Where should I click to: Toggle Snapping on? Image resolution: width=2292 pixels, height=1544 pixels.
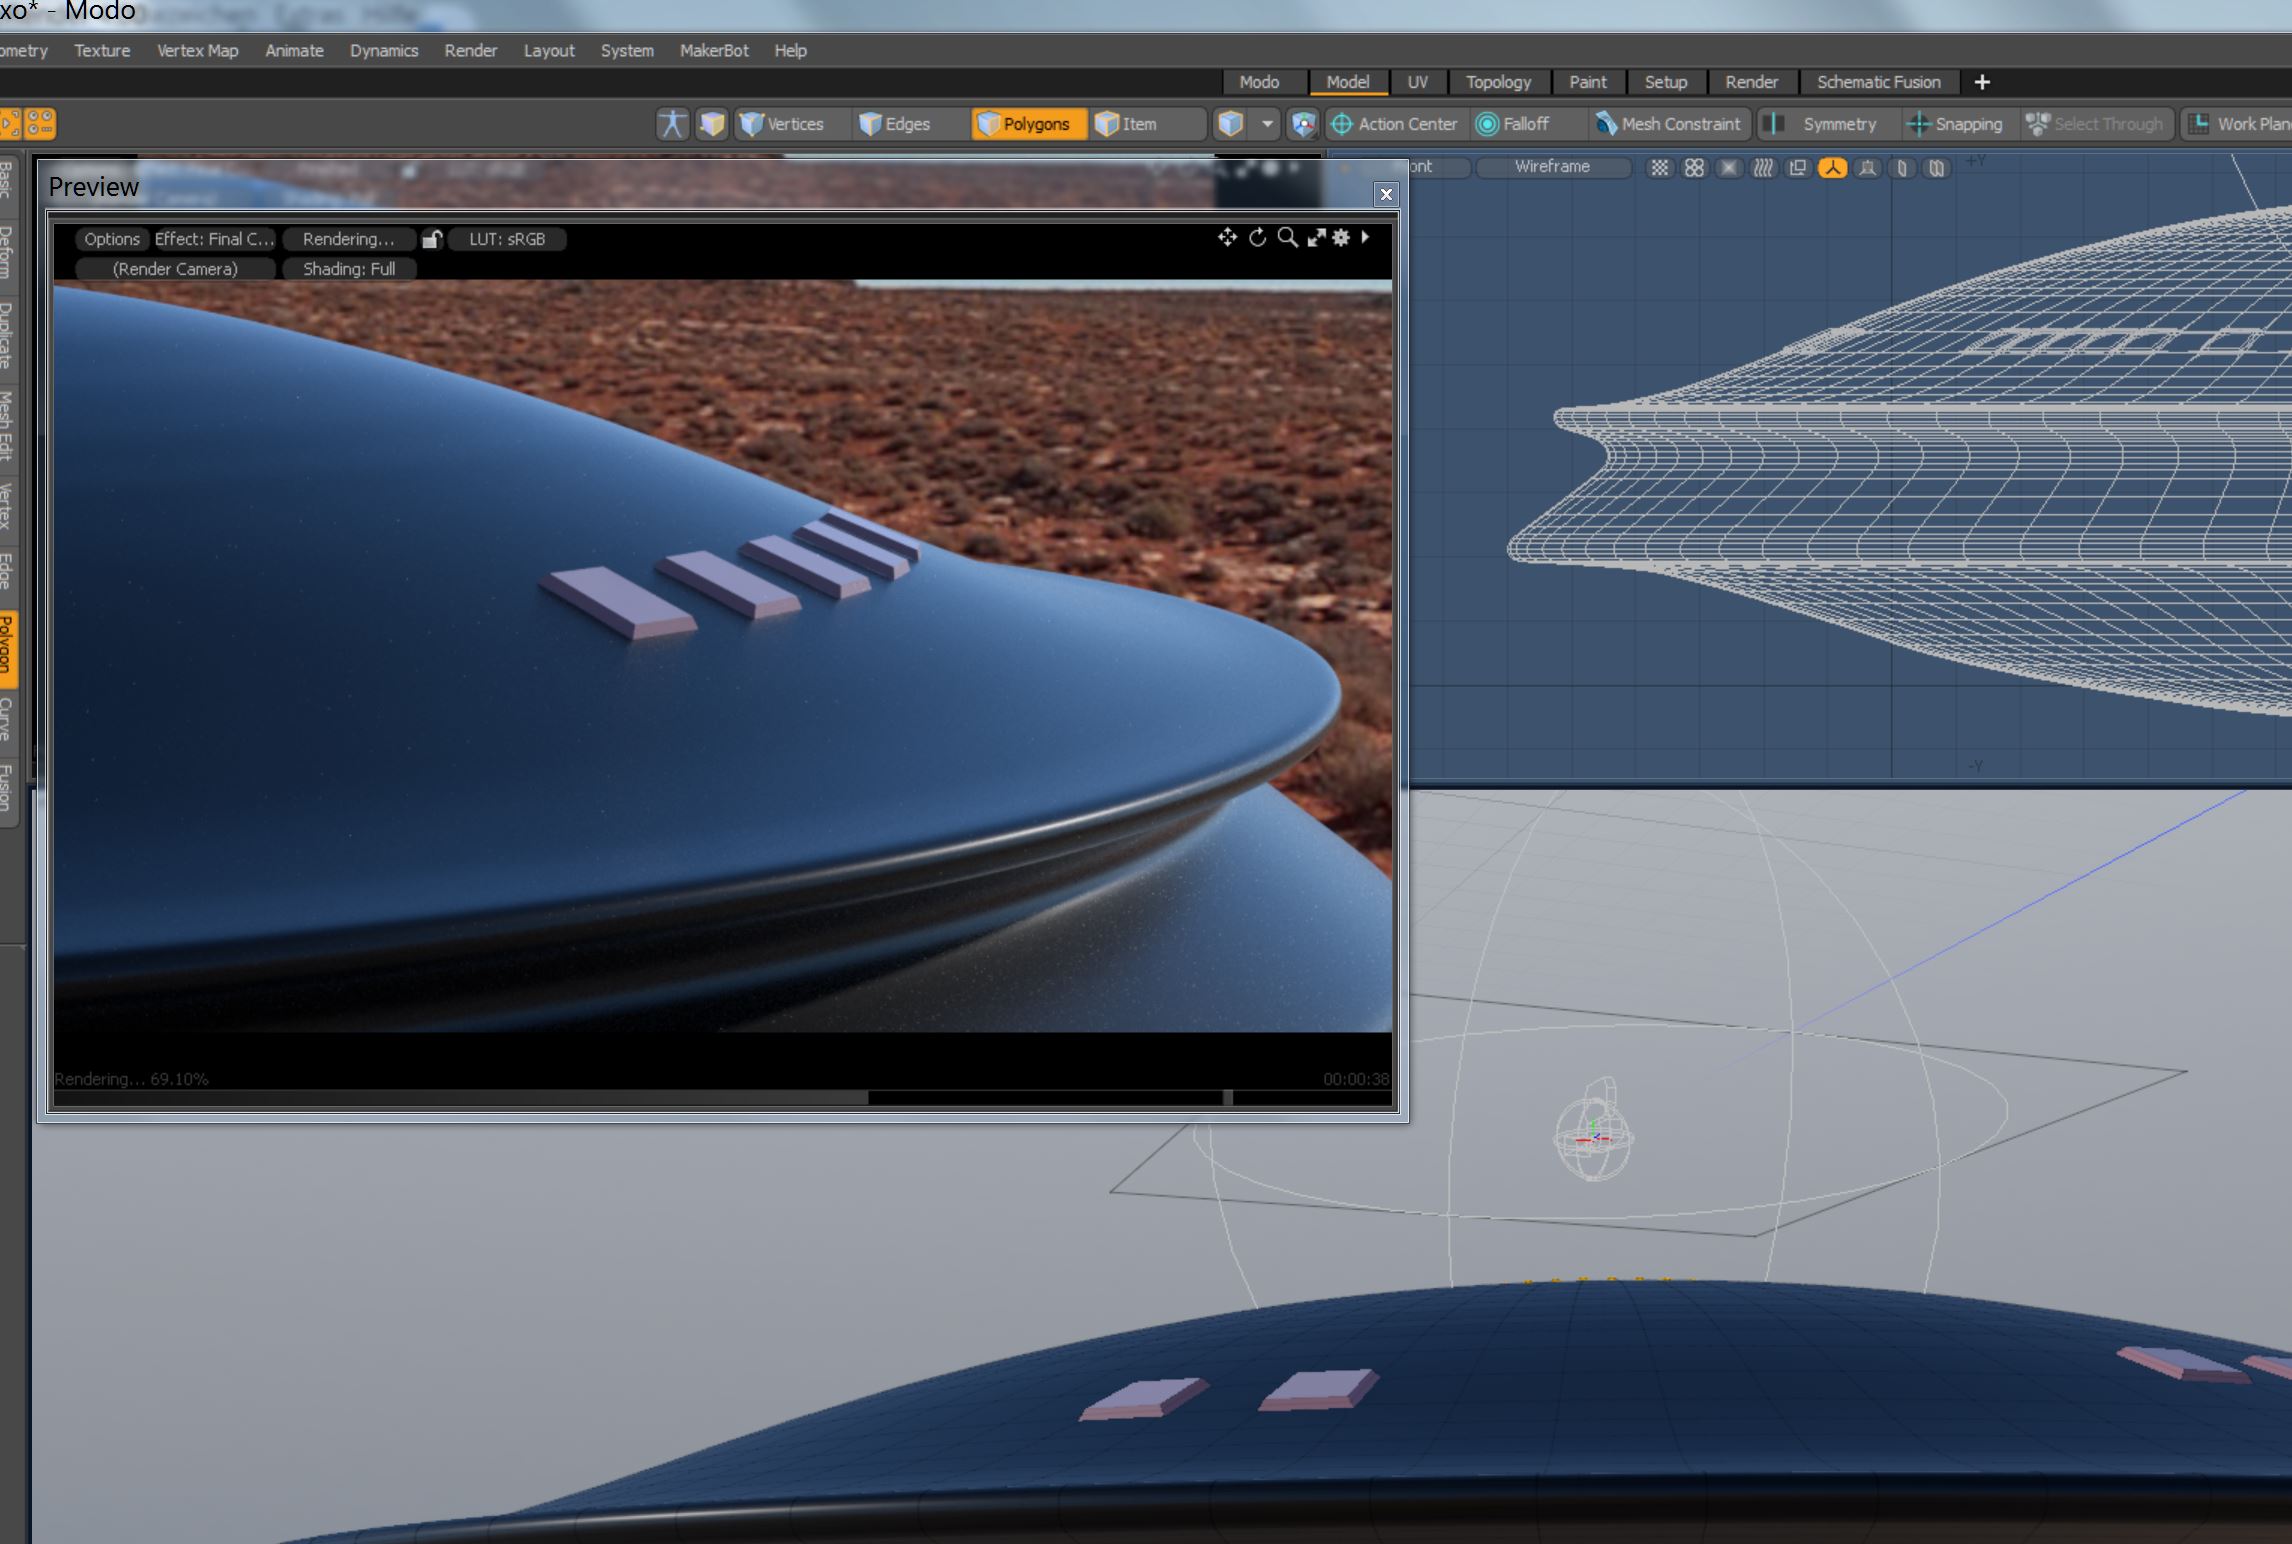1956,124
